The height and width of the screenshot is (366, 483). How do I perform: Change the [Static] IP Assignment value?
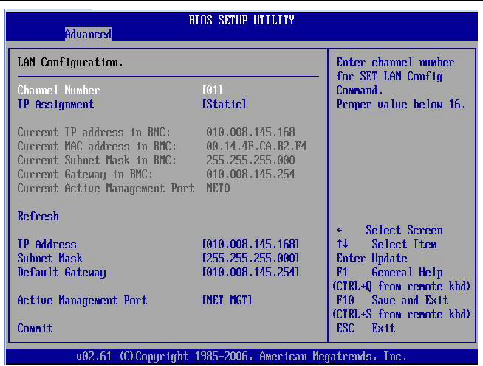(x=224, y=104)
